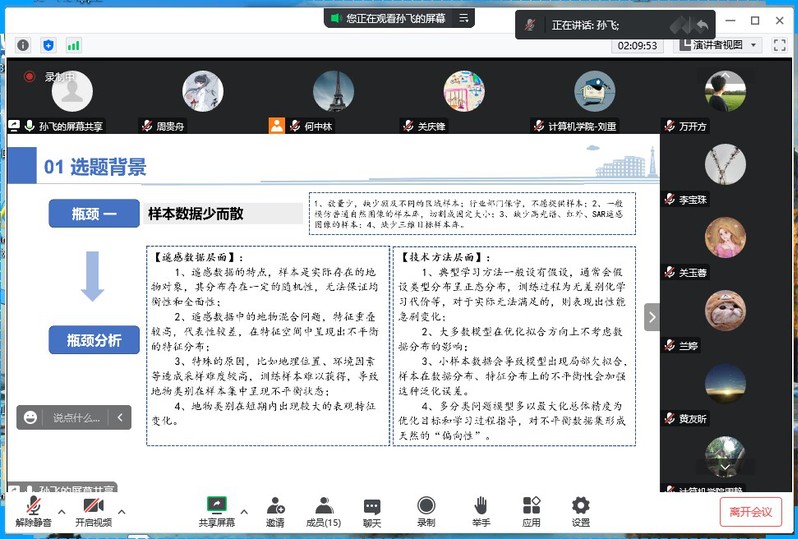Expand the audio options arrow beside 解除静音
The height and width of the screenshot is (539, 798).
[x=62, y=511]
